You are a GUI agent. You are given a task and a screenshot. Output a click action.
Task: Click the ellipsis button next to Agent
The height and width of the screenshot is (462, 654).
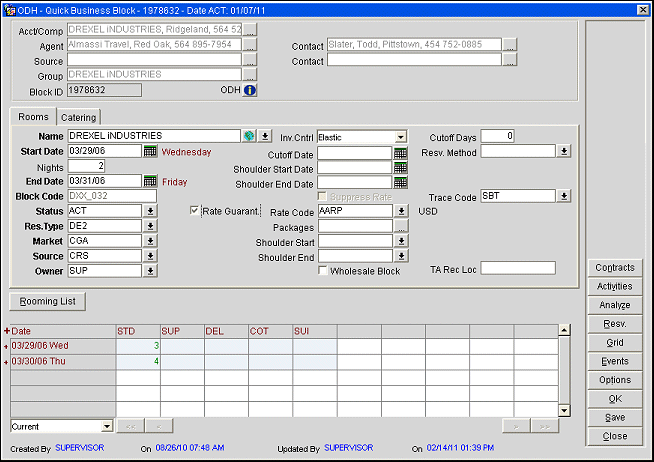tap(249, 46)
